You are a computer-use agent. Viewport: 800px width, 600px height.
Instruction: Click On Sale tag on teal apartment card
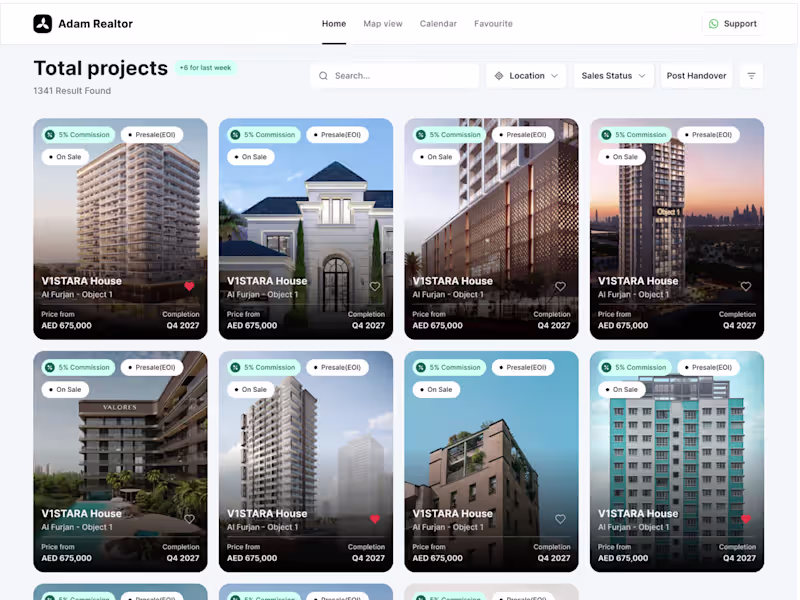click(x=622, y=389)
